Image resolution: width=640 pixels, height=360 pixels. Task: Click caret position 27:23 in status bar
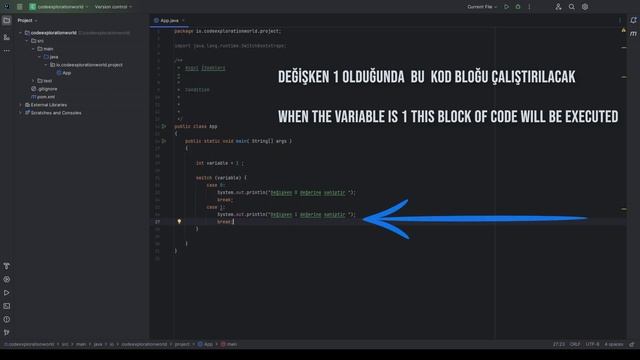559,344
